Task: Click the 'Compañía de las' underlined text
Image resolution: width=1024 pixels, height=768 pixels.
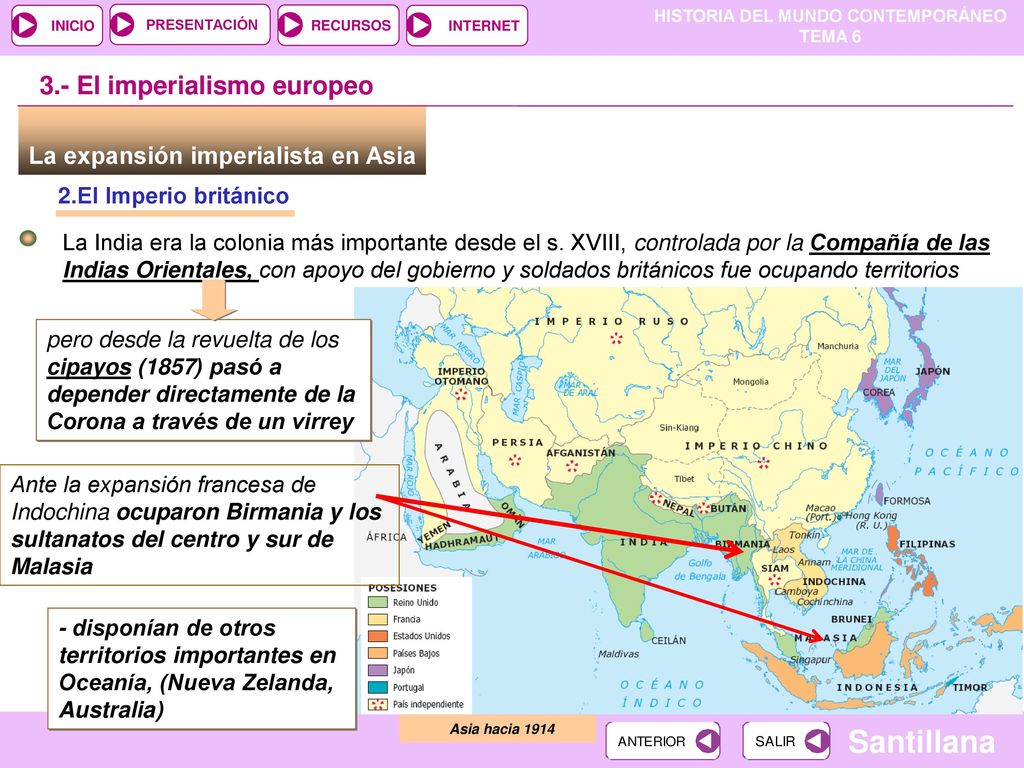Action: (x=900, y=243)
